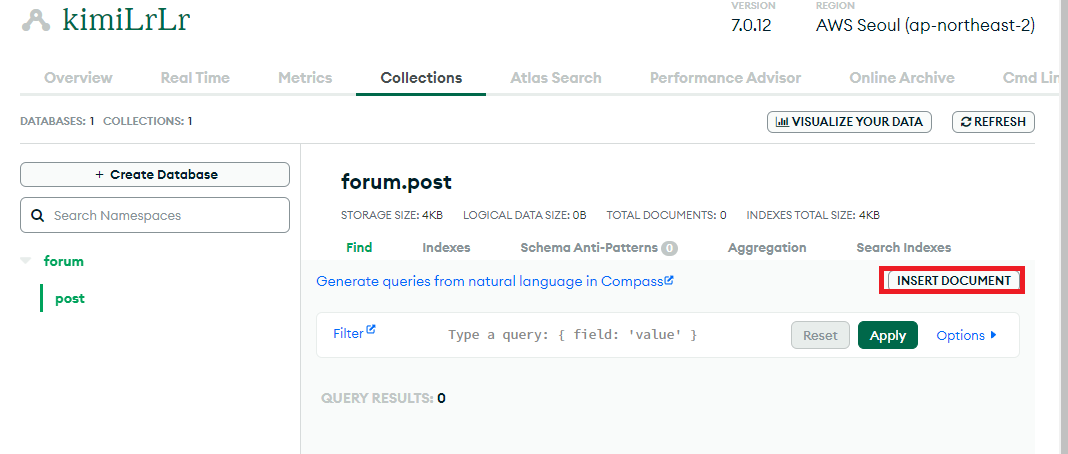The height and width of the screenshot is (454, 1068).
Task: Switch to the Aggregation tab
Action: coord(767,248)
